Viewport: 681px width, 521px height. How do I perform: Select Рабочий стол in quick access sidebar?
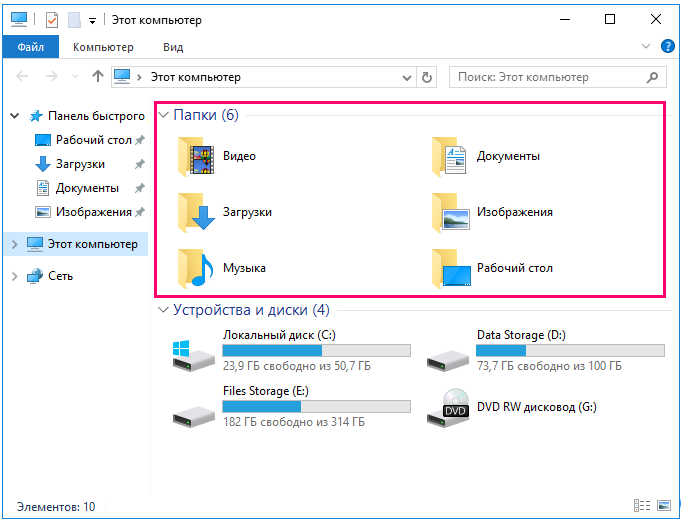coord(94,140)
